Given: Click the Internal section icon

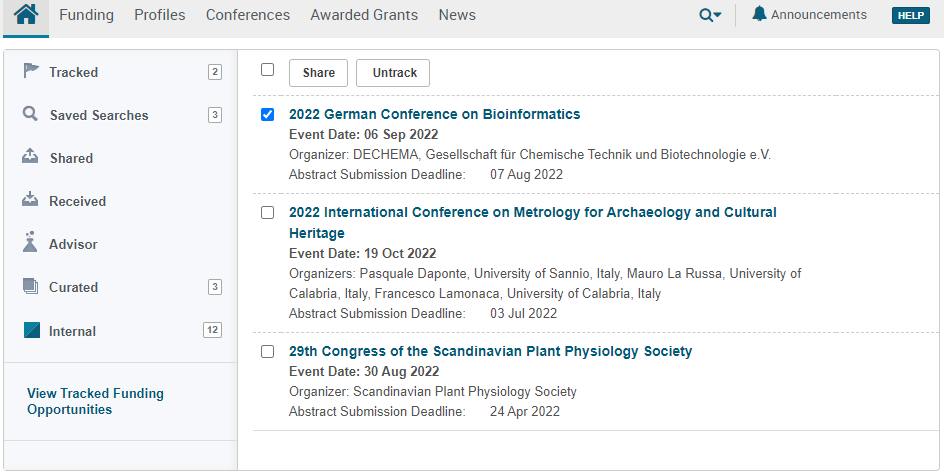Looking at the screenshot, I should [x=32, y=330].
